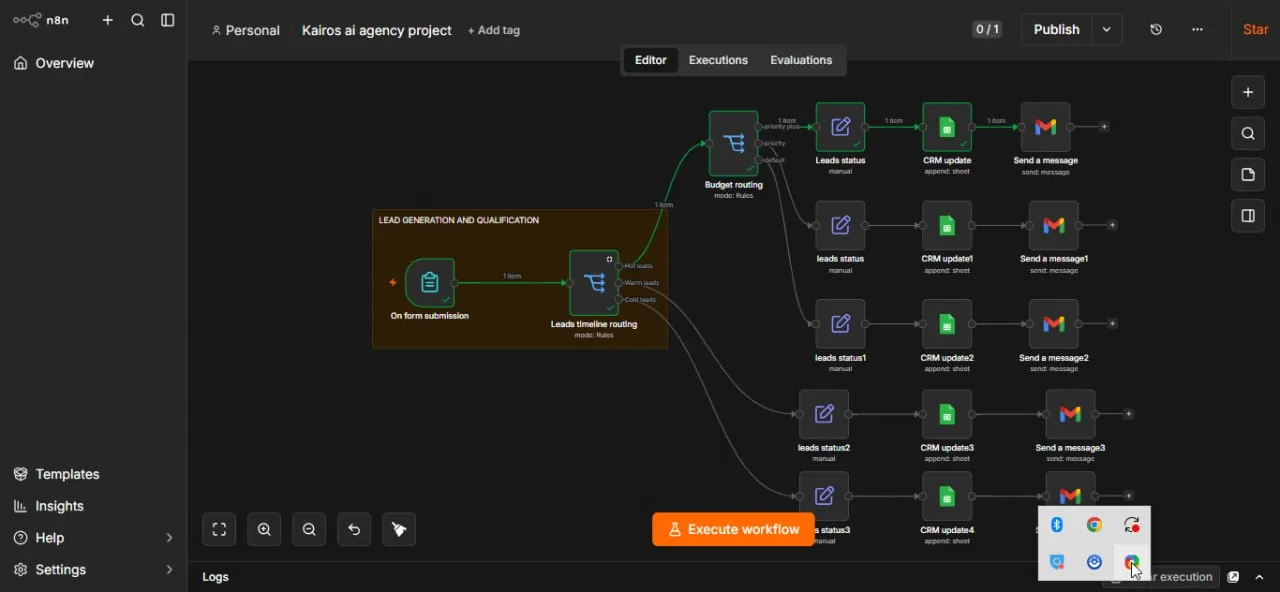Click the plus icon in sidebar header
The height and width of the screenshot is (592, 1280).
point(108,20)
